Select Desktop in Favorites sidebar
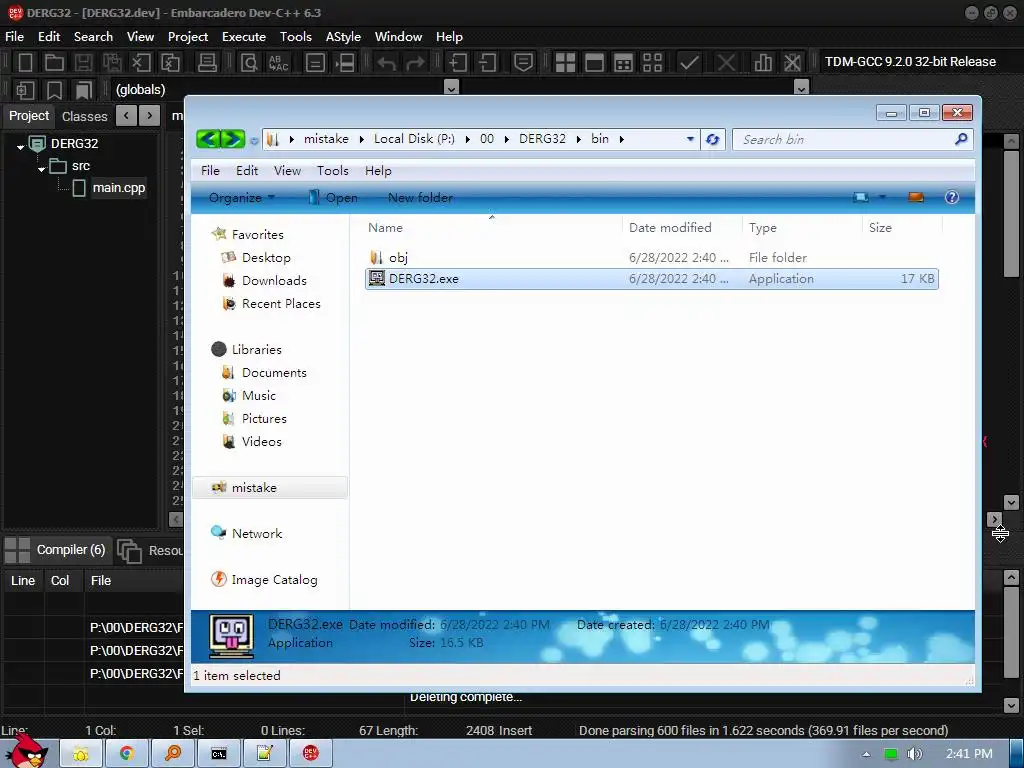The height and width of the screenshot is (768, 1024). point(266,257)
